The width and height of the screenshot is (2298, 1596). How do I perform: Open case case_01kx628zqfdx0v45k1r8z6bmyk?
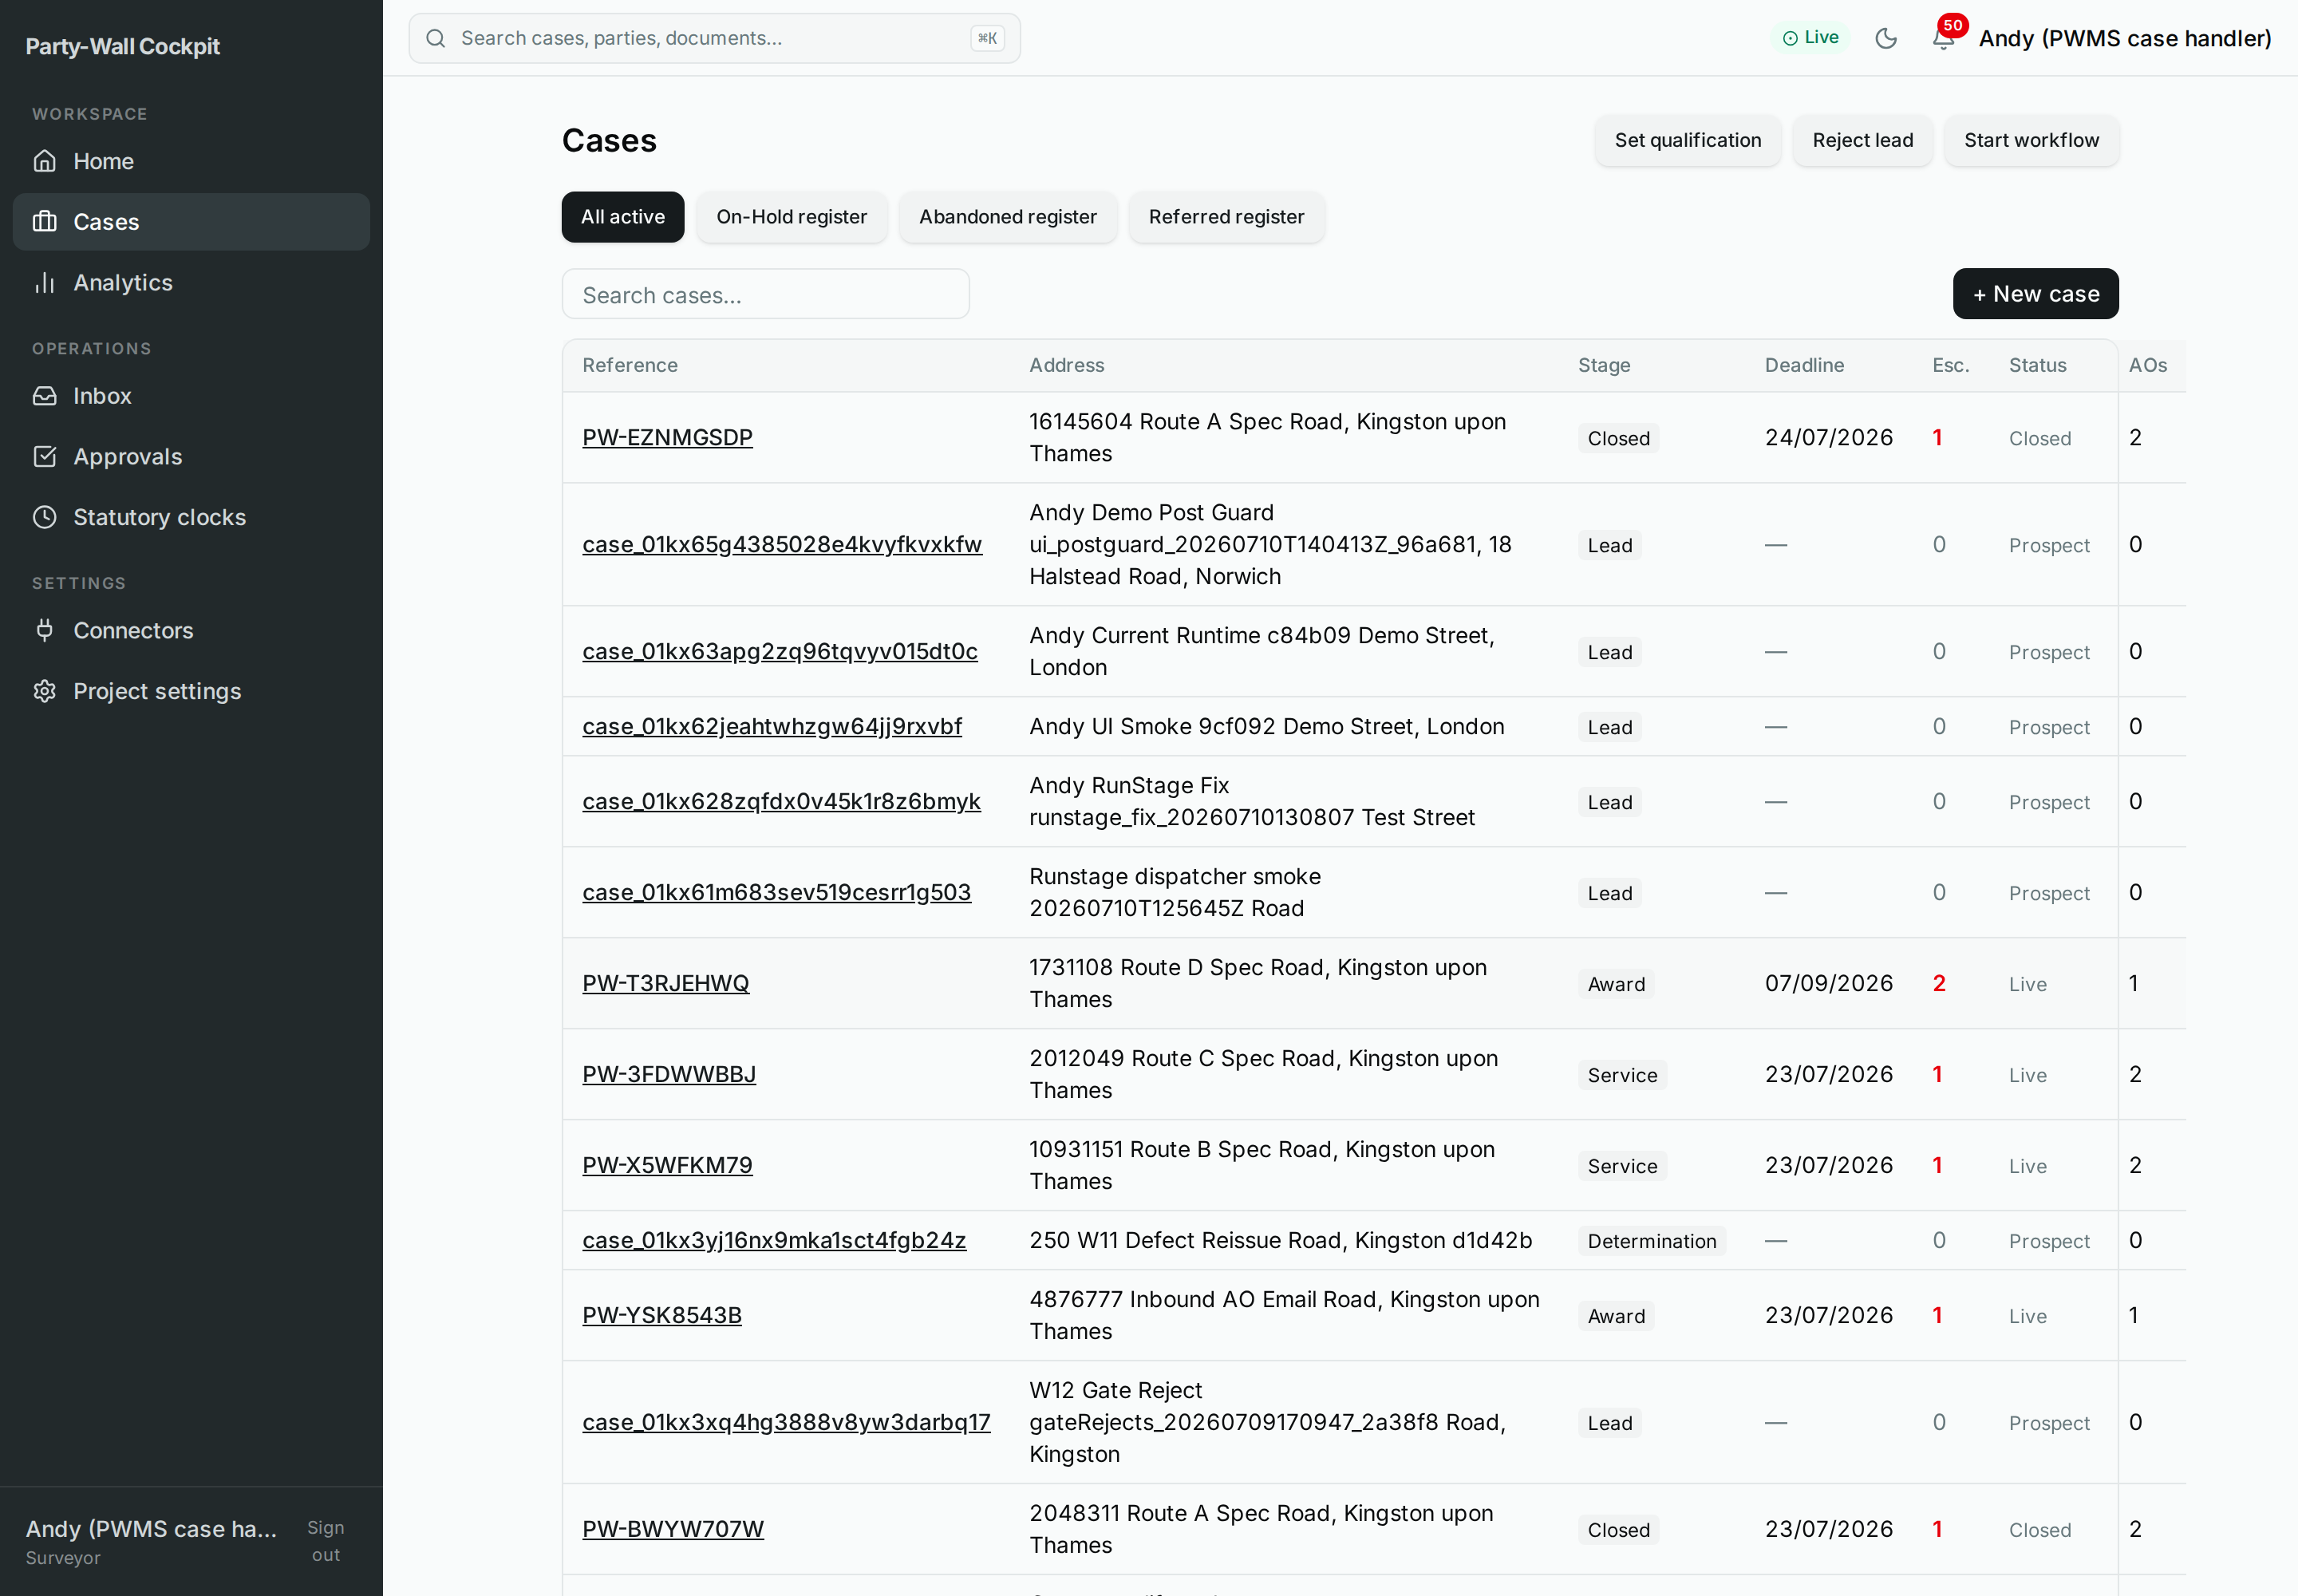pos(781,801)
